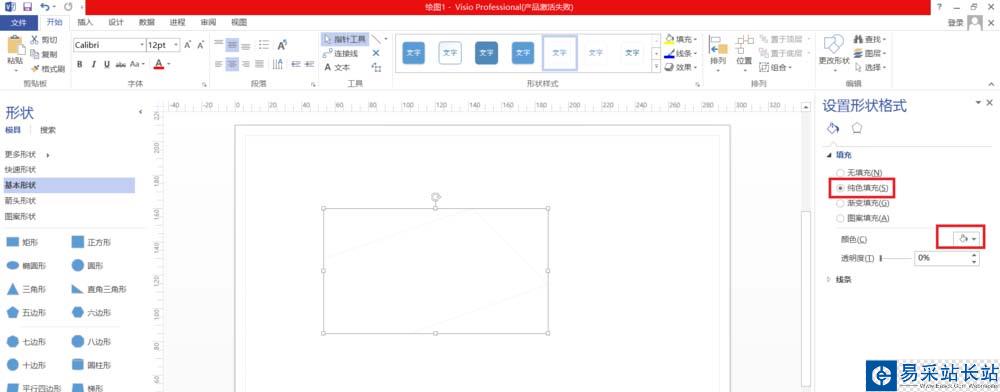This screenshot has width=1000, height=392.
Task: Pick the Right Triangle (直角三角形) shape
Action: (x=98, y=289)
